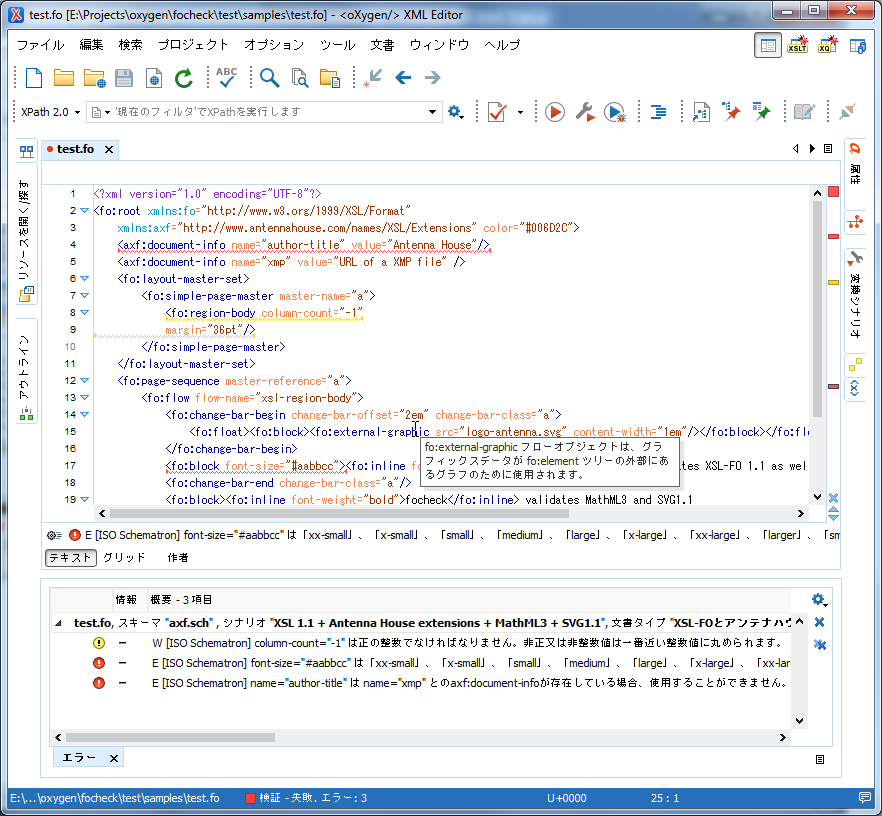Select column-count warning result row
The height and width of the screenshot is (816, 882).
422,643
